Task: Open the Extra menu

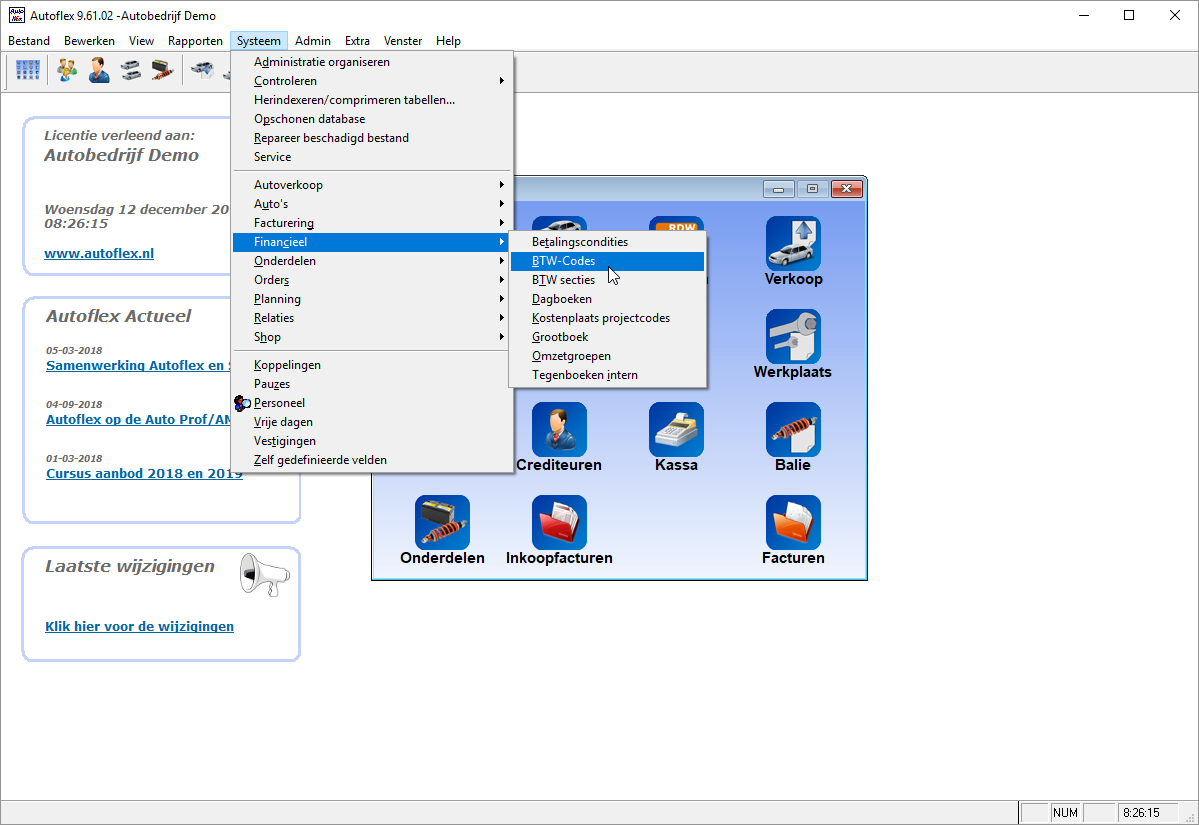Action: click(x=357, y=41)
